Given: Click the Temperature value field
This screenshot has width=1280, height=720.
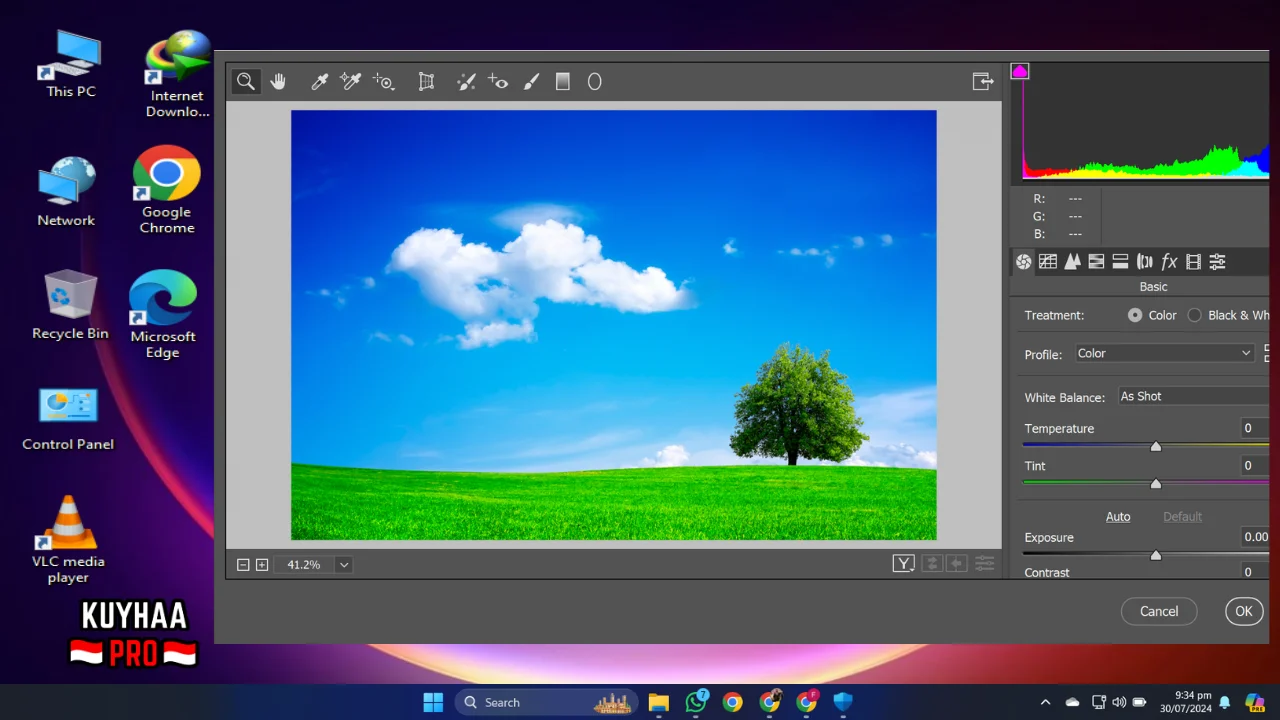Looking at the screenshot, I should click(1254, 428).
